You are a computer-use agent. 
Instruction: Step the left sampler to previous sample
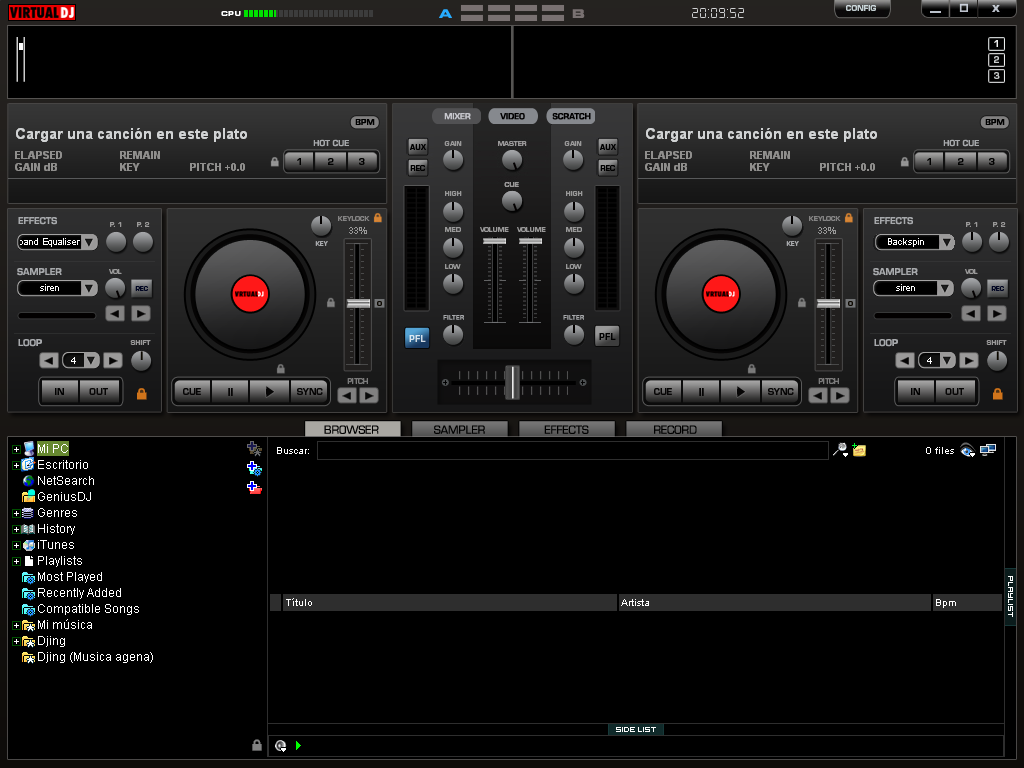coord(115,313)
